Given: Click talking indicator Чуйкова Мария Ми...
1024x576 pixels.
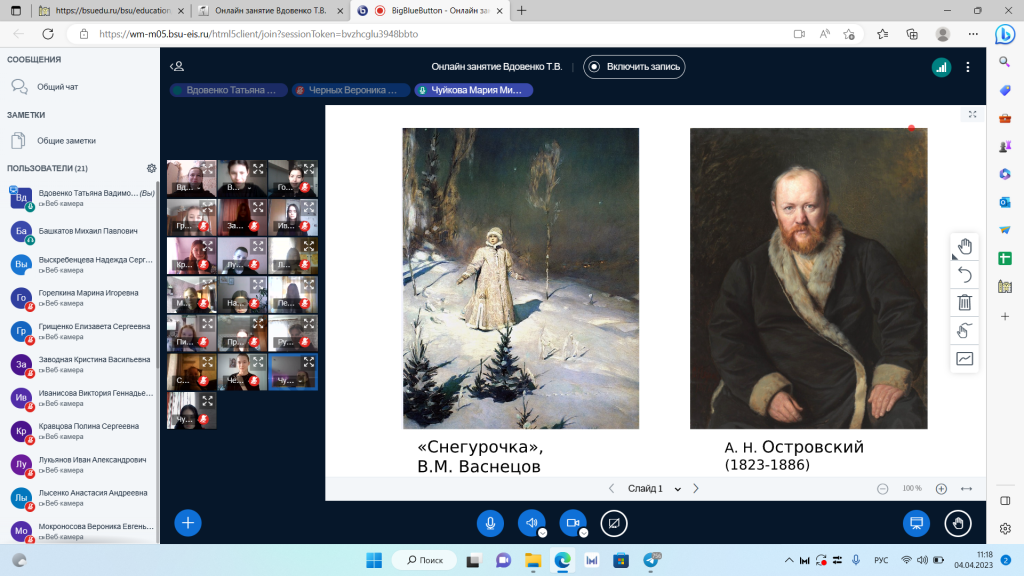Looking at the screenshot, I should click(x=474, y=90).
